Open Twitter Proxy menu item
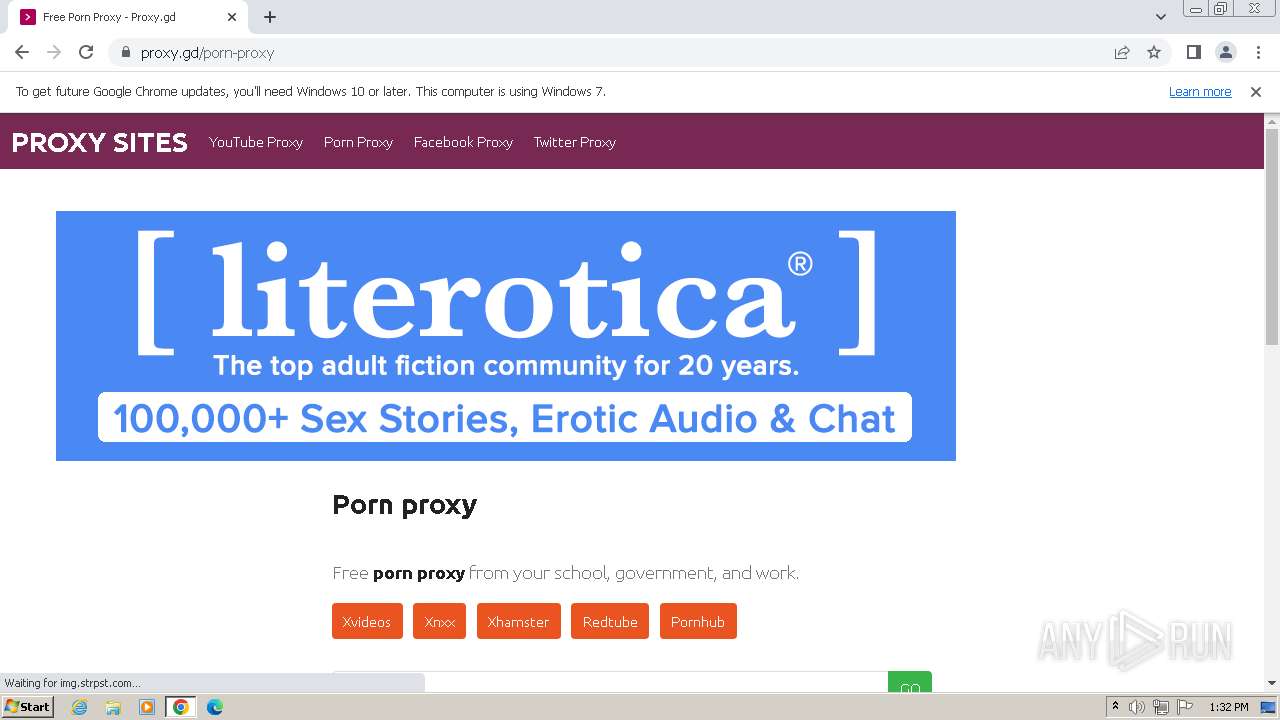Viewport: 1280px width, 720px height. [574, 142]
